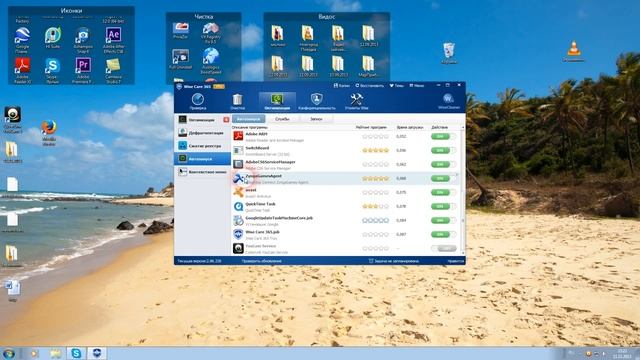Click the Wise Care 365.job shield icon
This screenshot has height=360, width=640.
[238, 234]
